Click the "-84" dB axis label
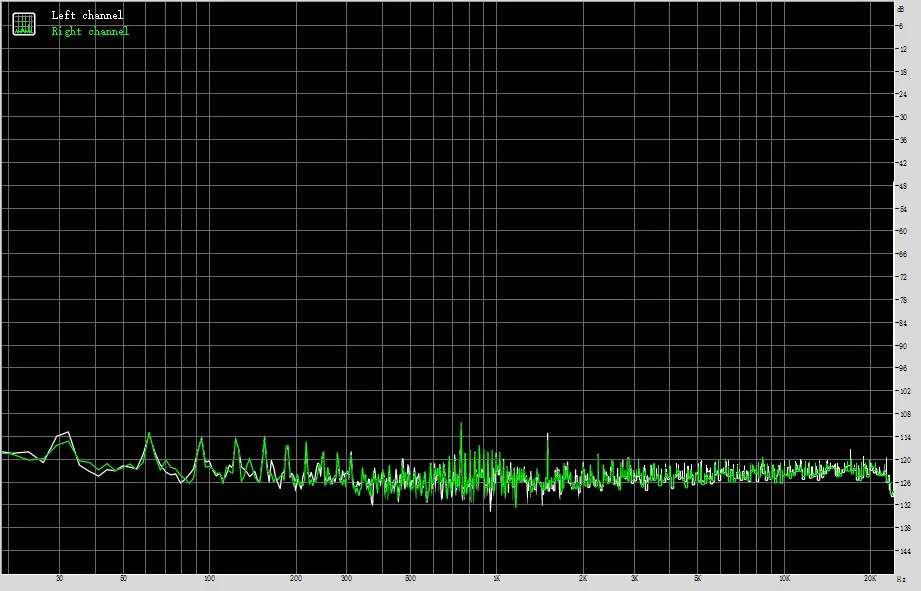 click(x=902, y=323)
